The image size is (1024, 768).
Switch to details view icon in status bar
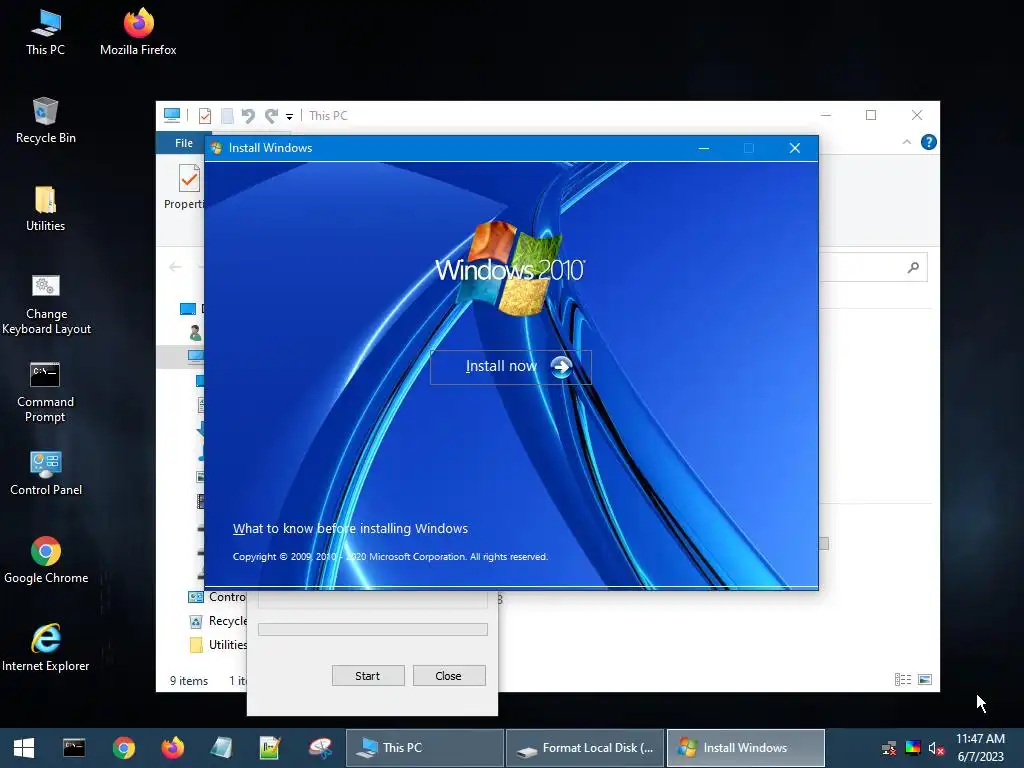pos(903,680)
